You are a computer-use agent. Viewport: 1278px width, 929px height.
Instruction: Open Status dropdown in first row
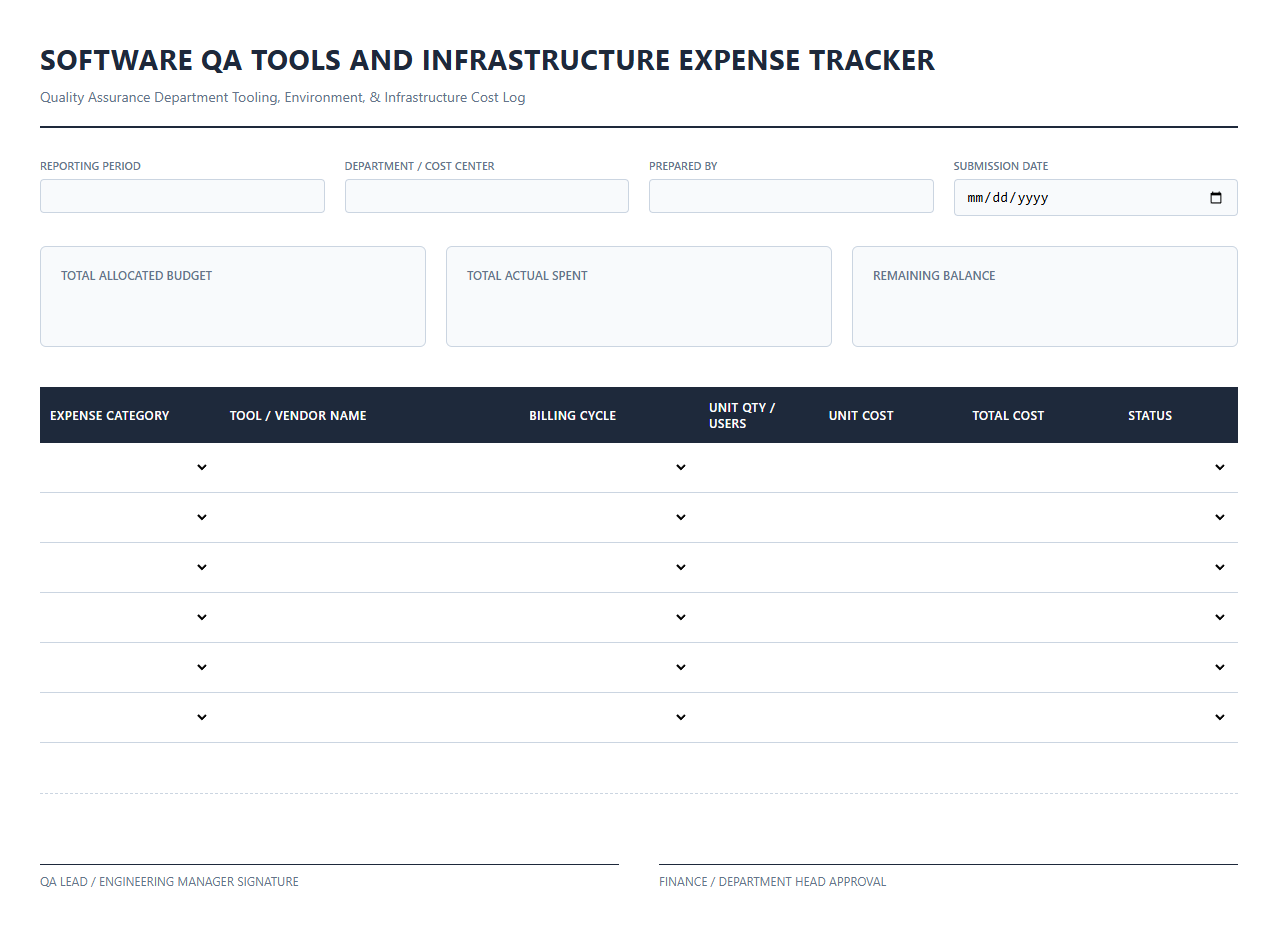(x=1178, y=467)
